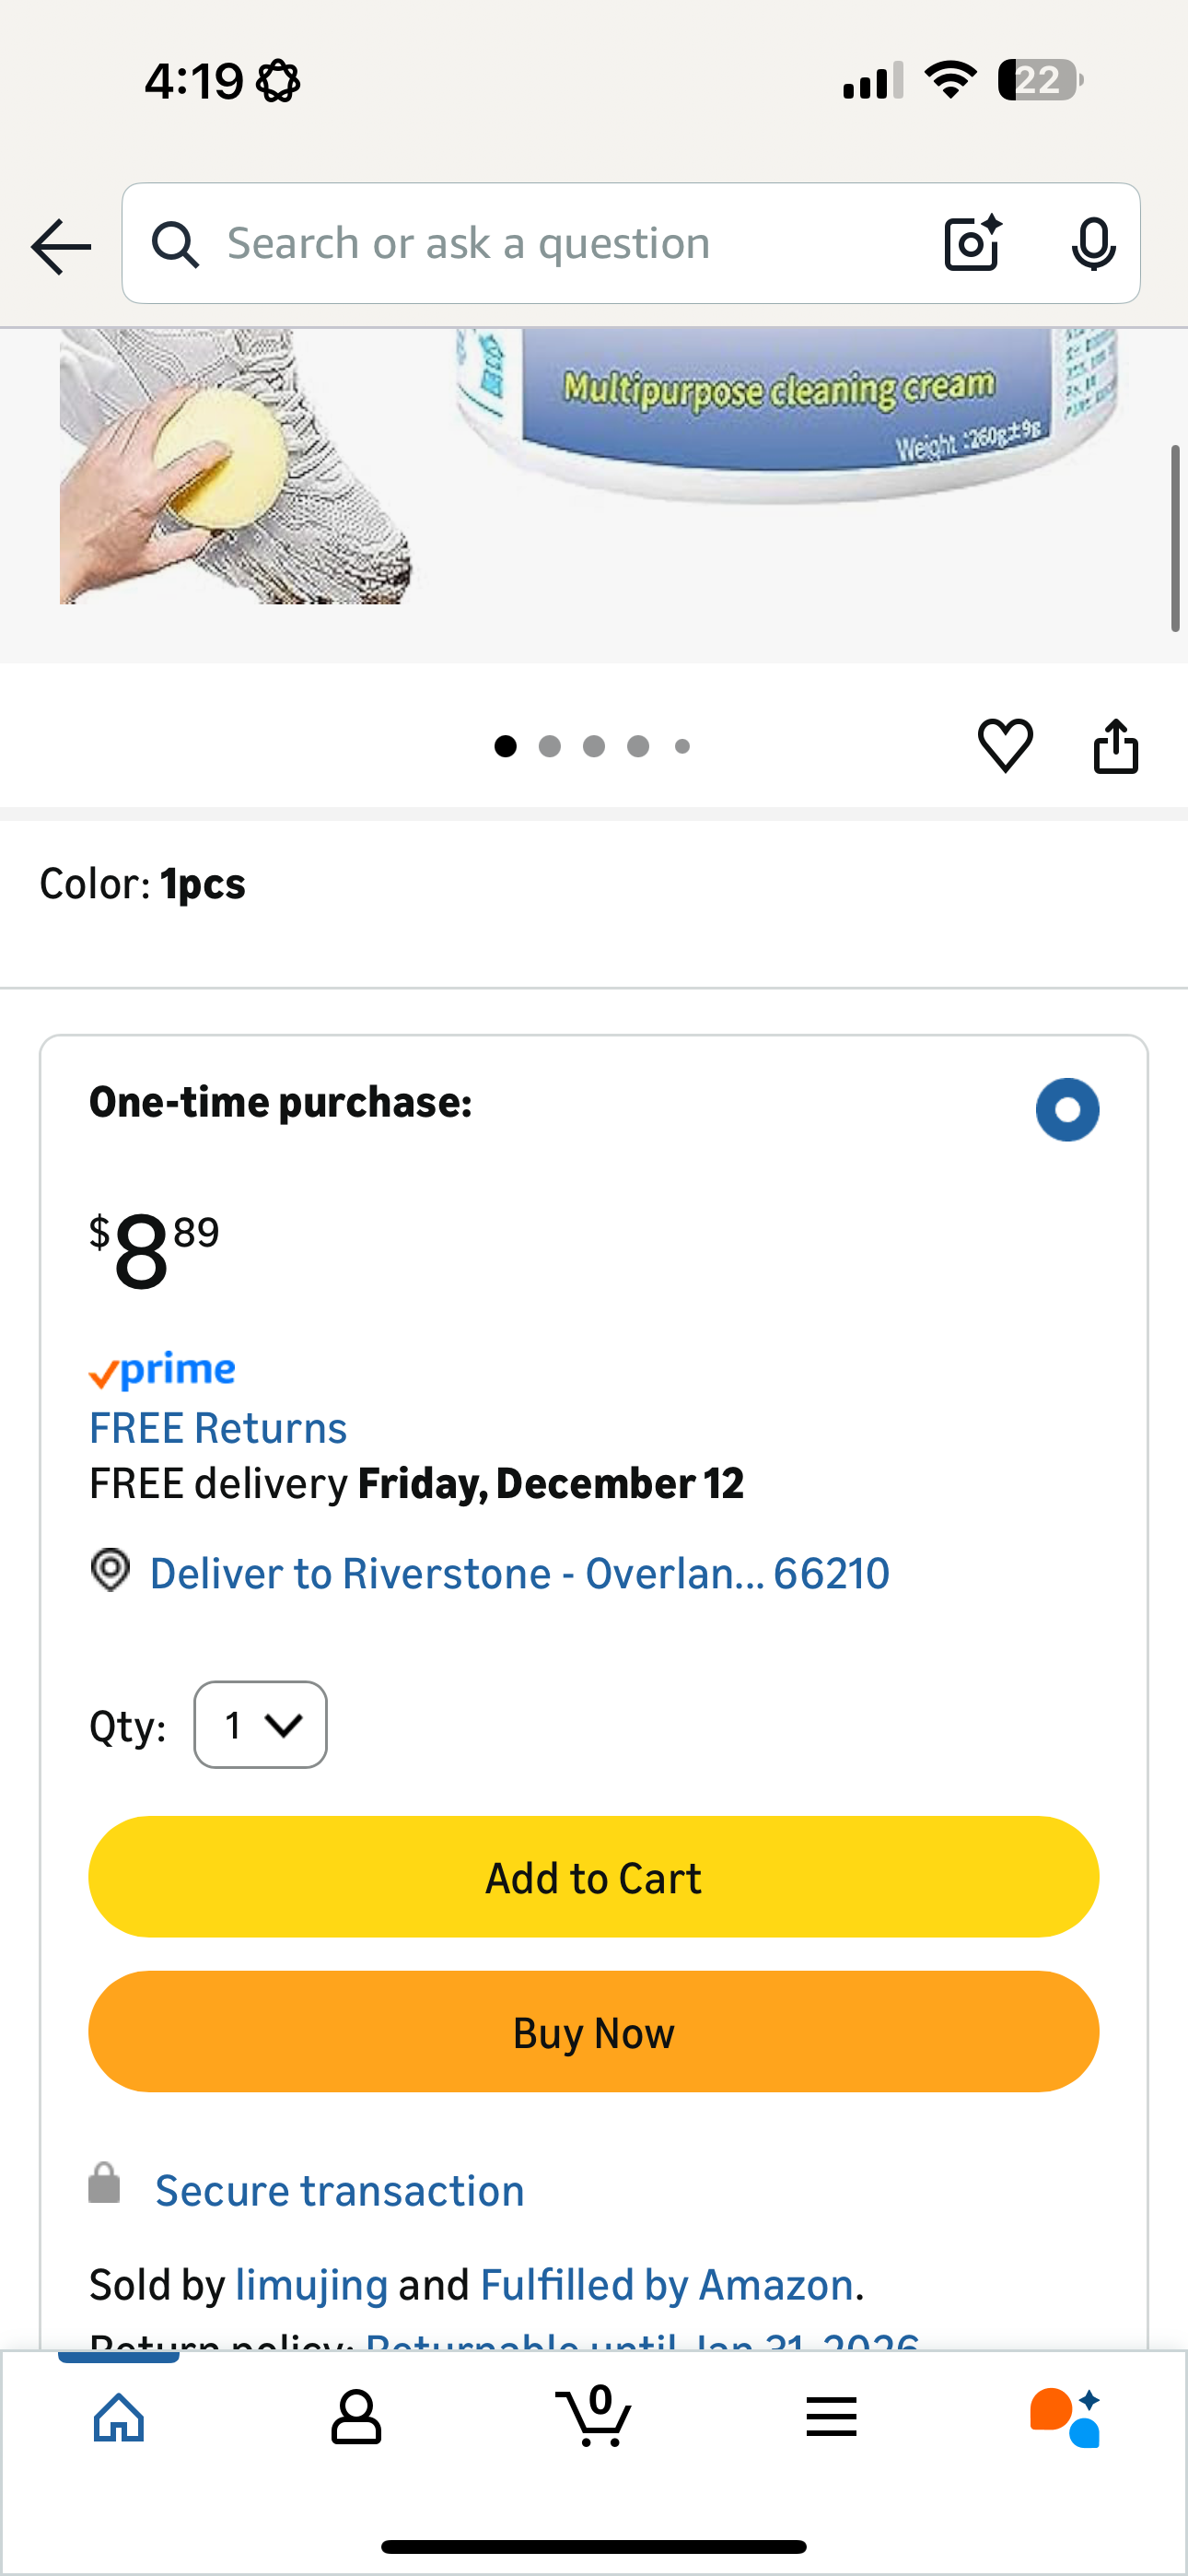
Task: View seller limujing
Action: 311,2285
